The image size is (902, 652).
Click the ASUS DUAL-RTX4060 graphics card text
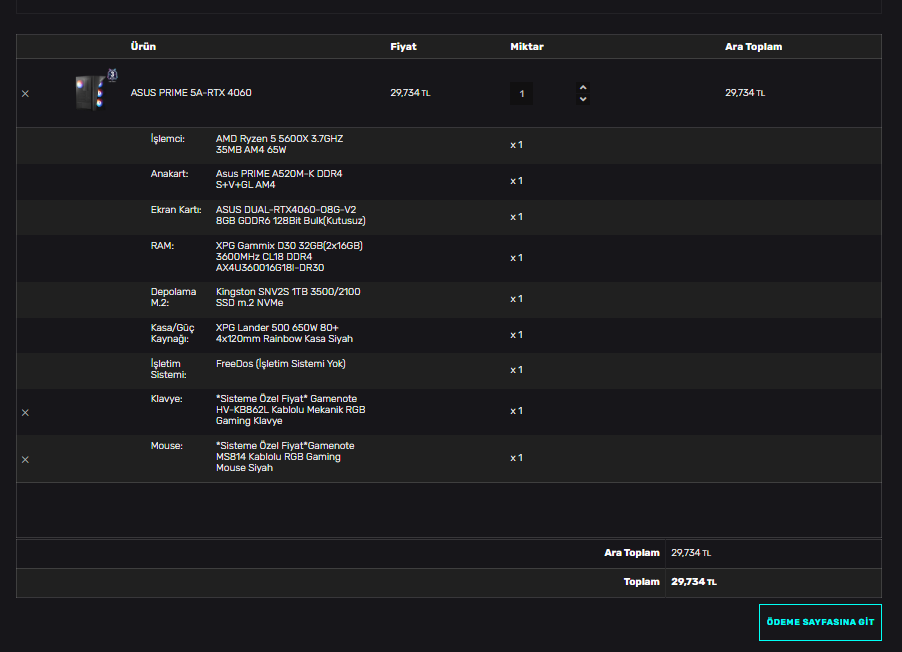click(x=291, y=215)
